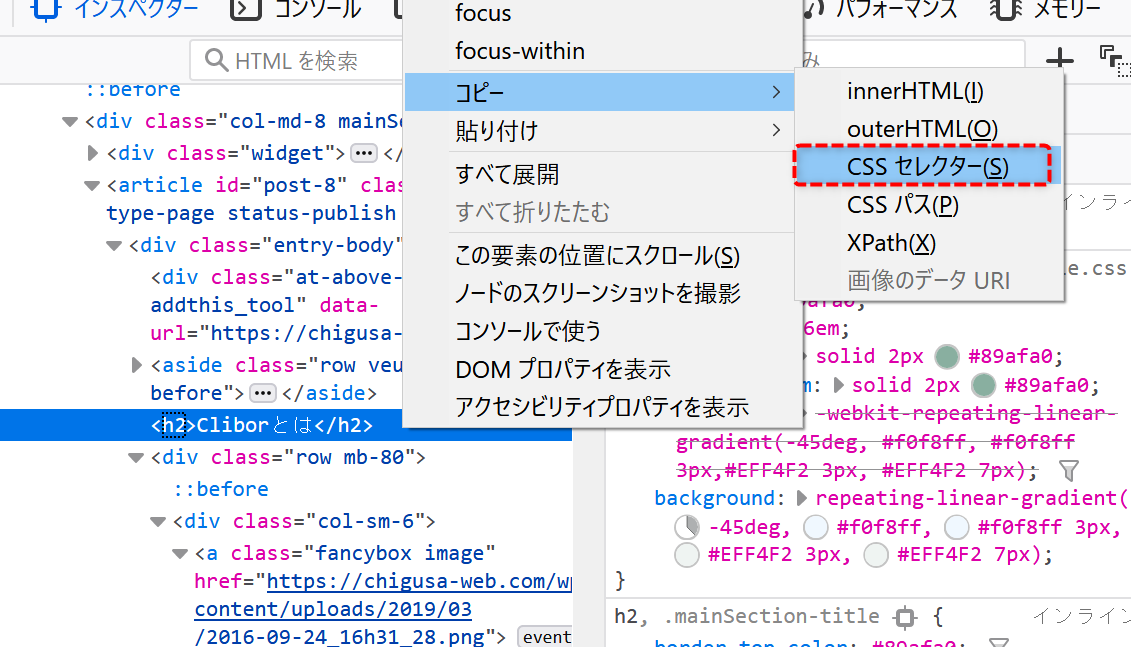The height and width of the screenshot is (647, 1131).
Task: Open the upper #89afa0 color swatch
Action: coord(946,356)
